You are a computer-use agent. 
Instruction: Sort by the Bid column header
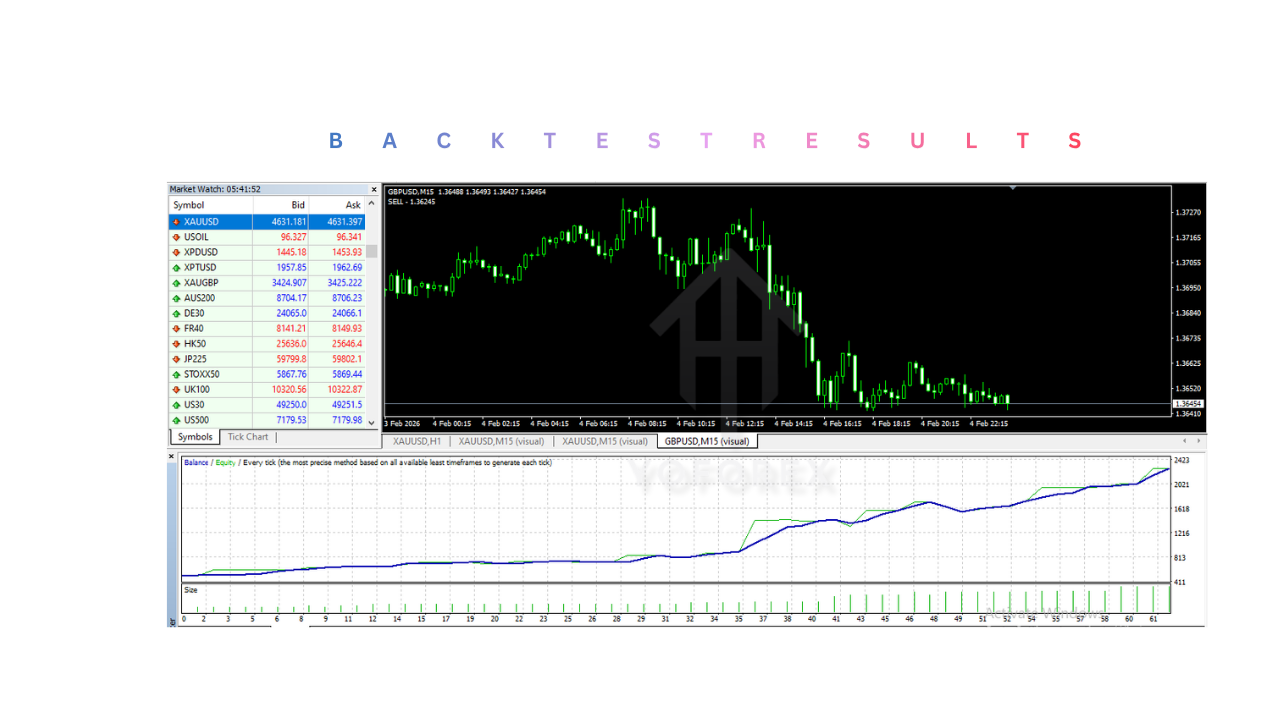[297, 205]
